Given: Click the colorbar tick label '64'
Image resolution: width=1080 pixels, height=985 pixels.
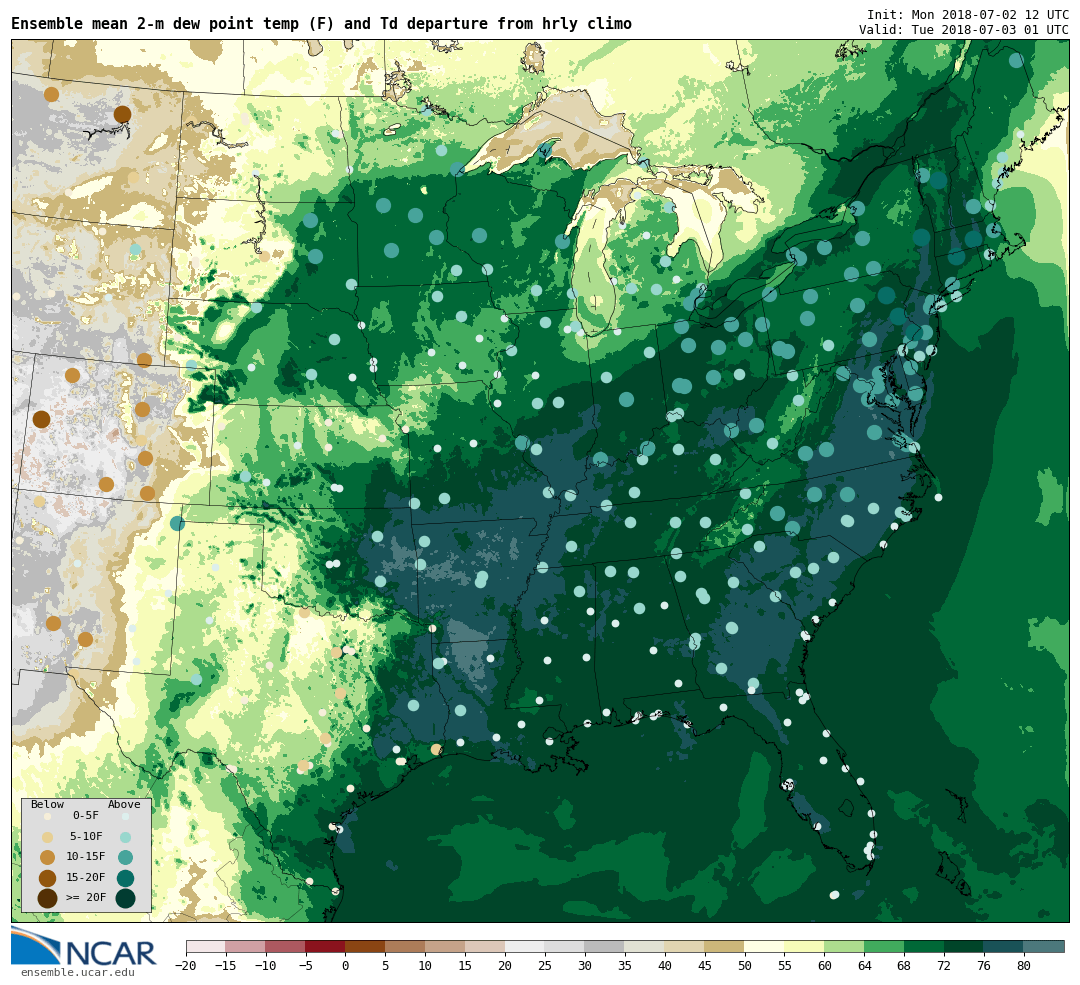Looking at the screenshot, I should click(864, 966).
